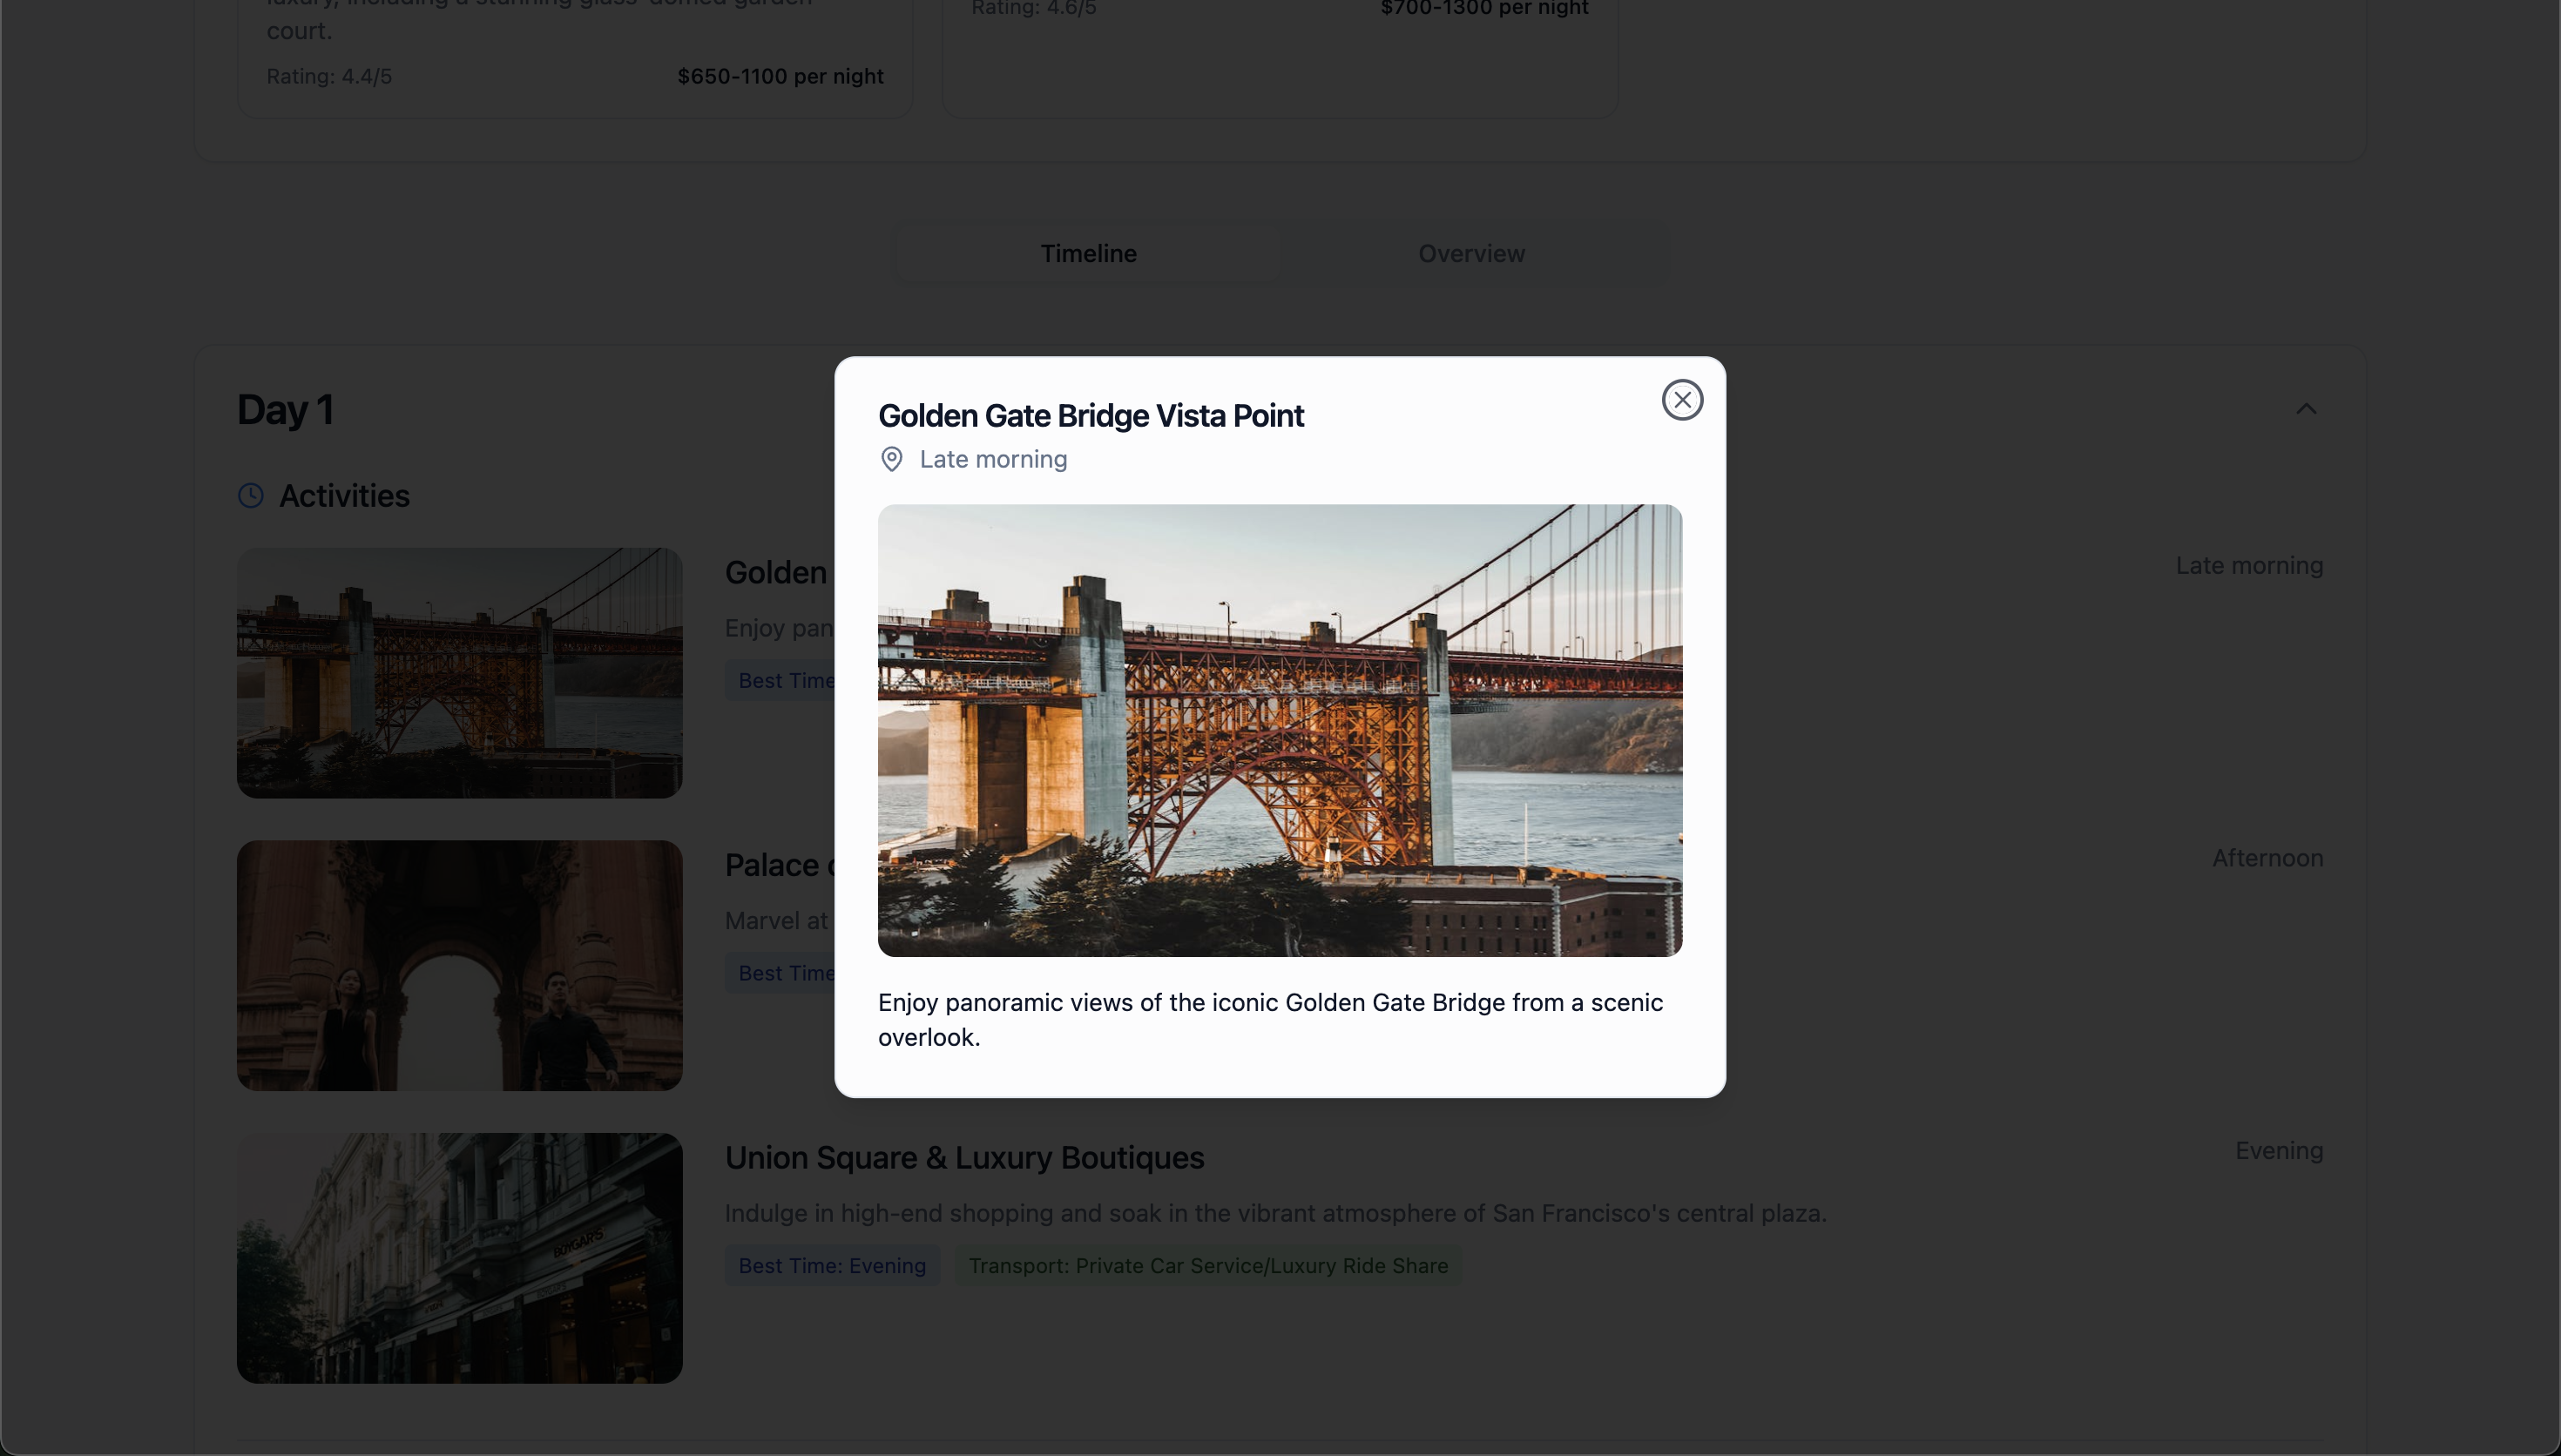2561x1456 pixels.
Task: Click the 'Late morning' label in activity list
Action: coord(2249,566)
